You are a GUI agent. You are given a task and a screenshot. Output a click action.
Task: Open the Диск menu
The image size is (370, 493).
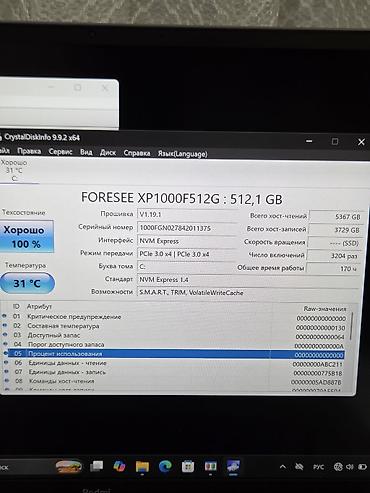point(108,153)
